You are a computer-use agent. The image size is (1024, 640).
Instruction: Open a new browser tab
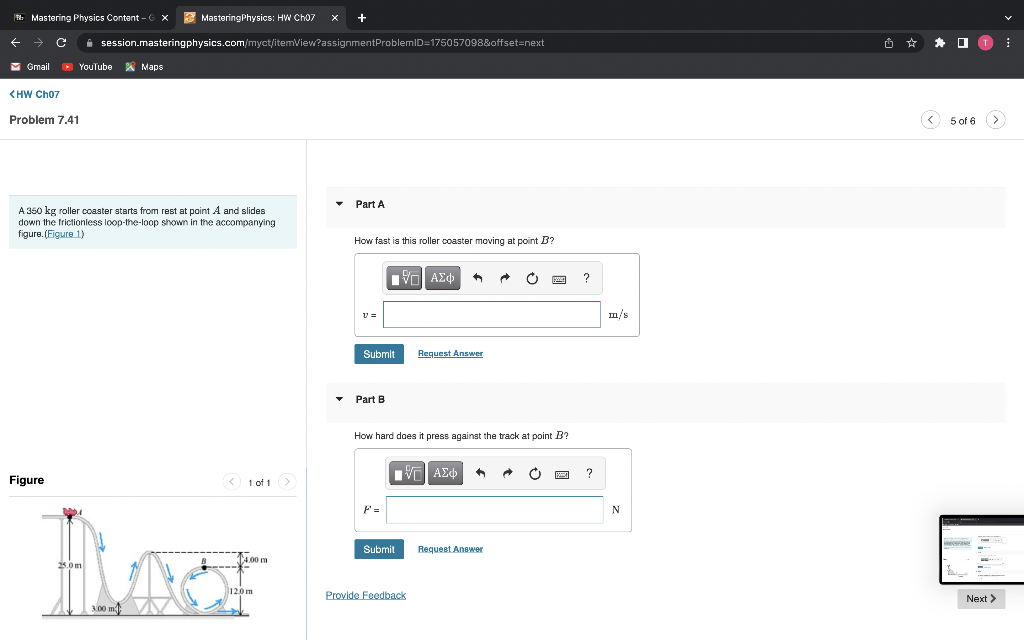point(362,18)
